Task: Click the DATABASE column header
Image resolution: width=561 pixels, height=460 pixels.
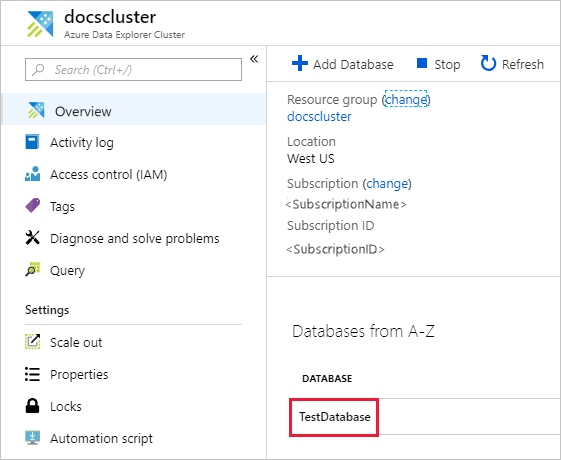Action: coord(327,378)
